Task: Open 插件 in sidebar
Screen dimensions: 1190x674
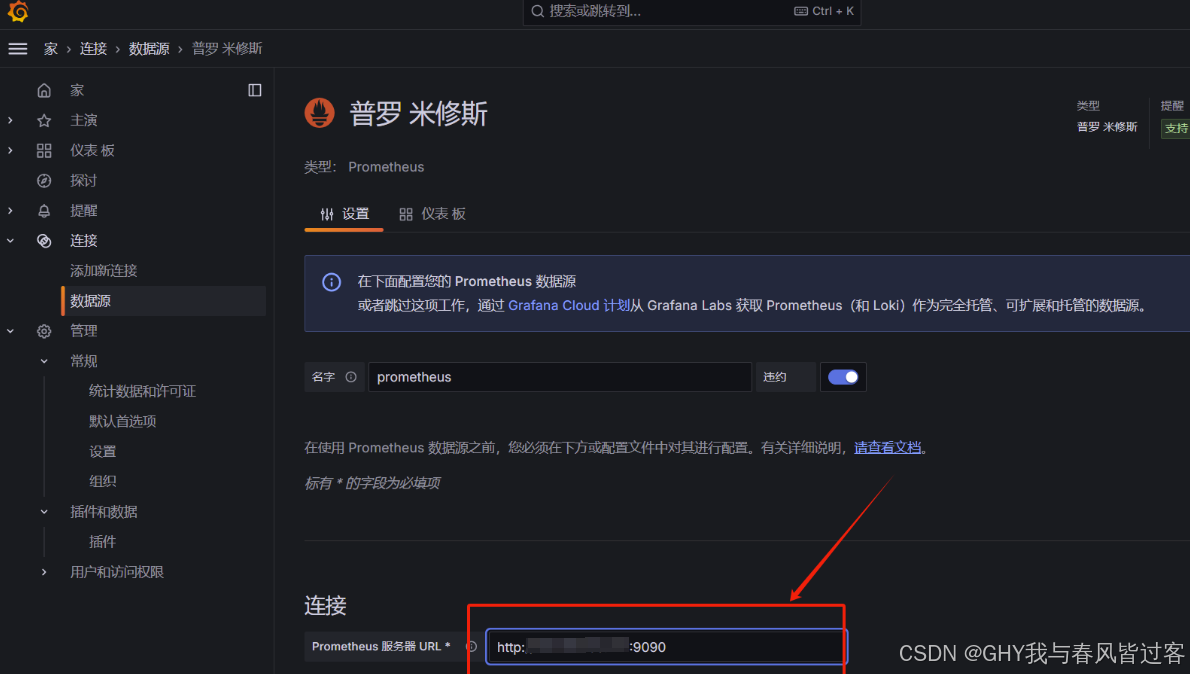Action: coord(102,541)
